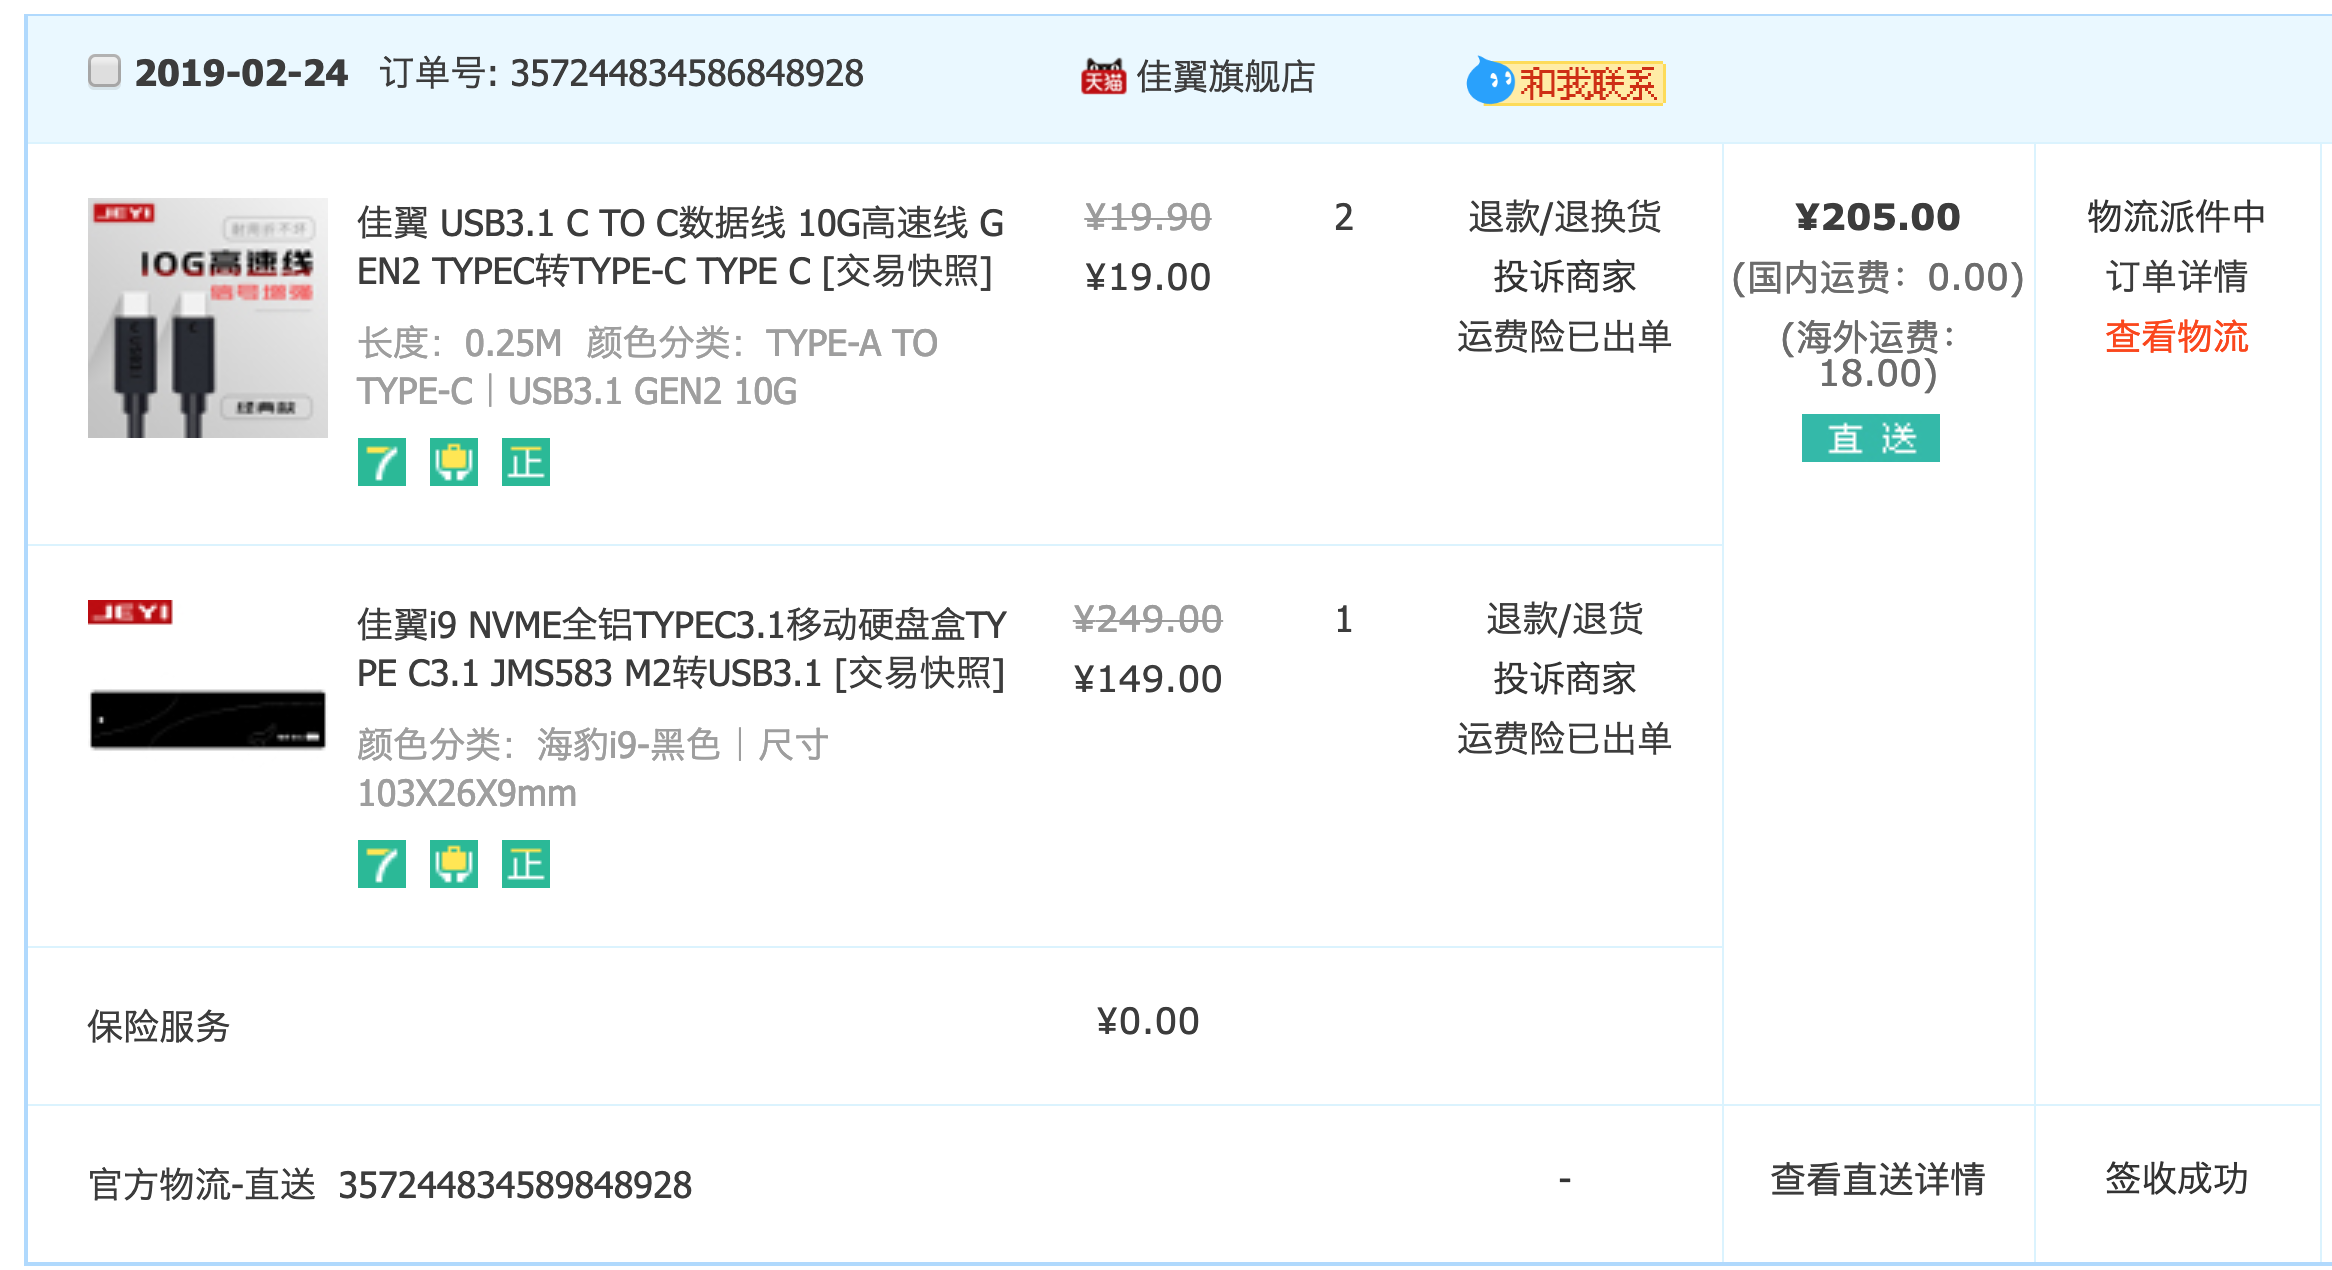Open the Tmall cat logo icon
Viewport: 2332px width, 1270px height.
point(1103,76)
